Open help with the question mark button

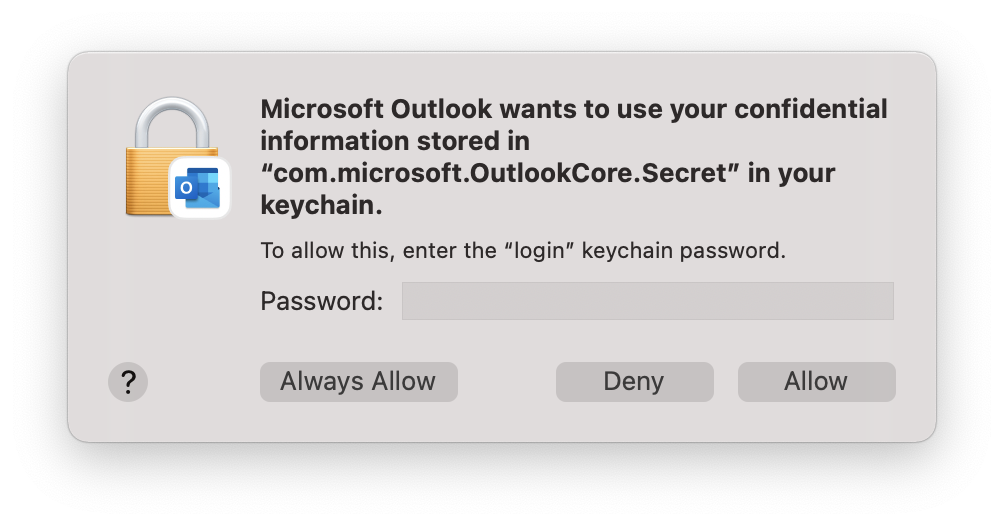coord(128,382)
